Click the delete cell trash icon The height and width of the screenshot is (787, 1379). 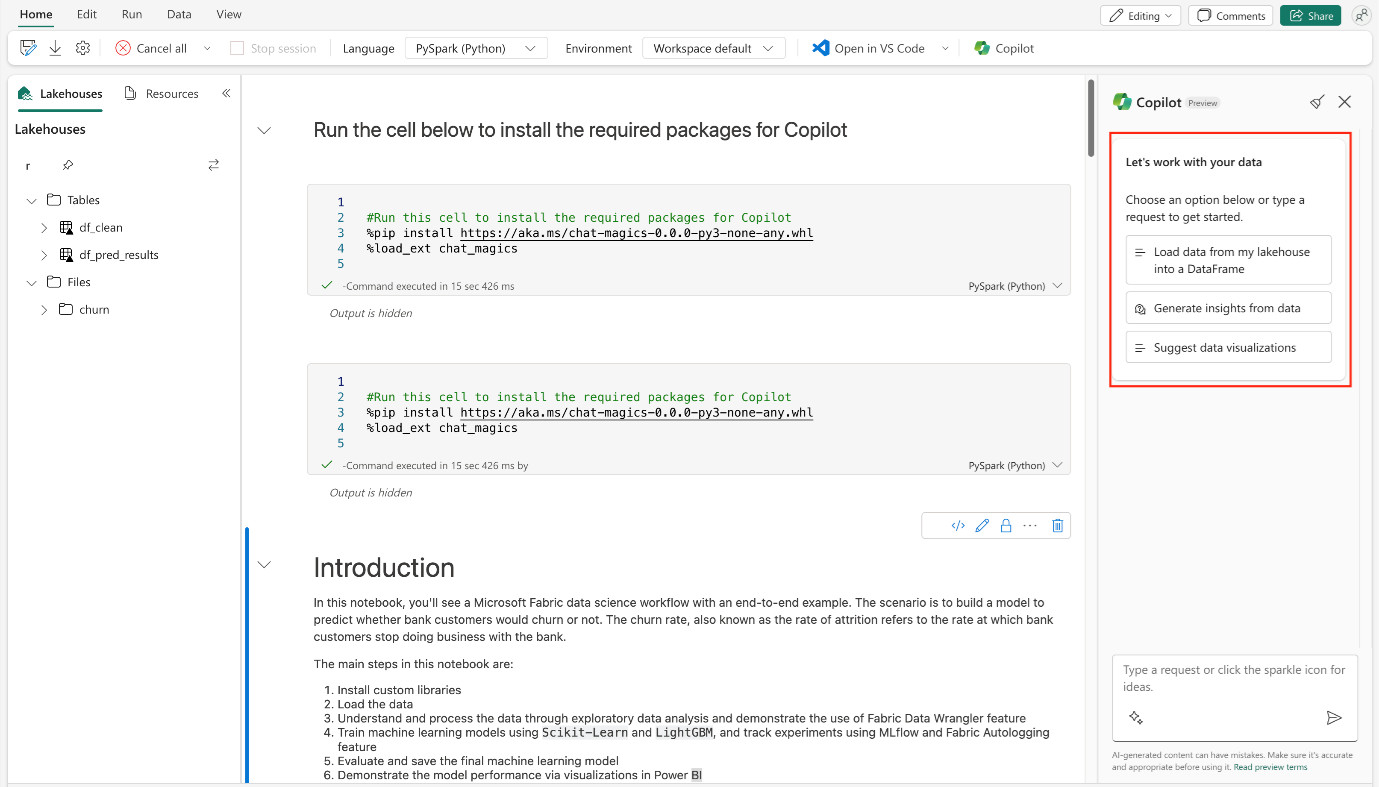(x=1057, y=525)
